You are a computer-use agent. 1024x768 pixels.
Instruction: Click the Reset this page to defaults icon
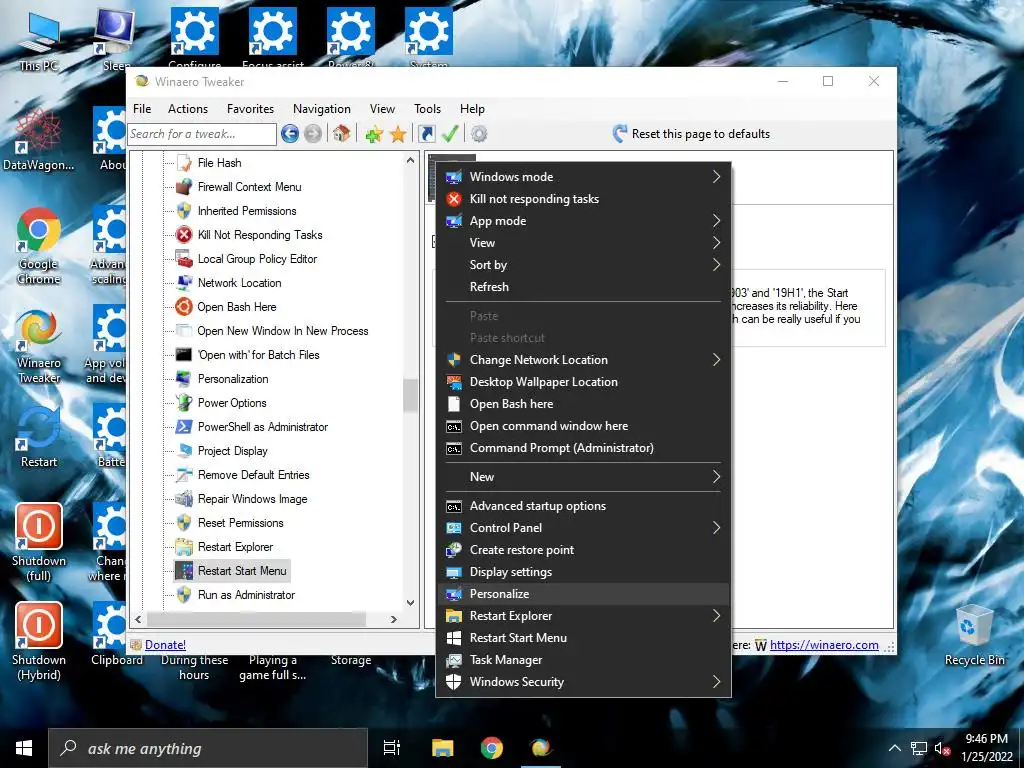[x=620, y=134]
